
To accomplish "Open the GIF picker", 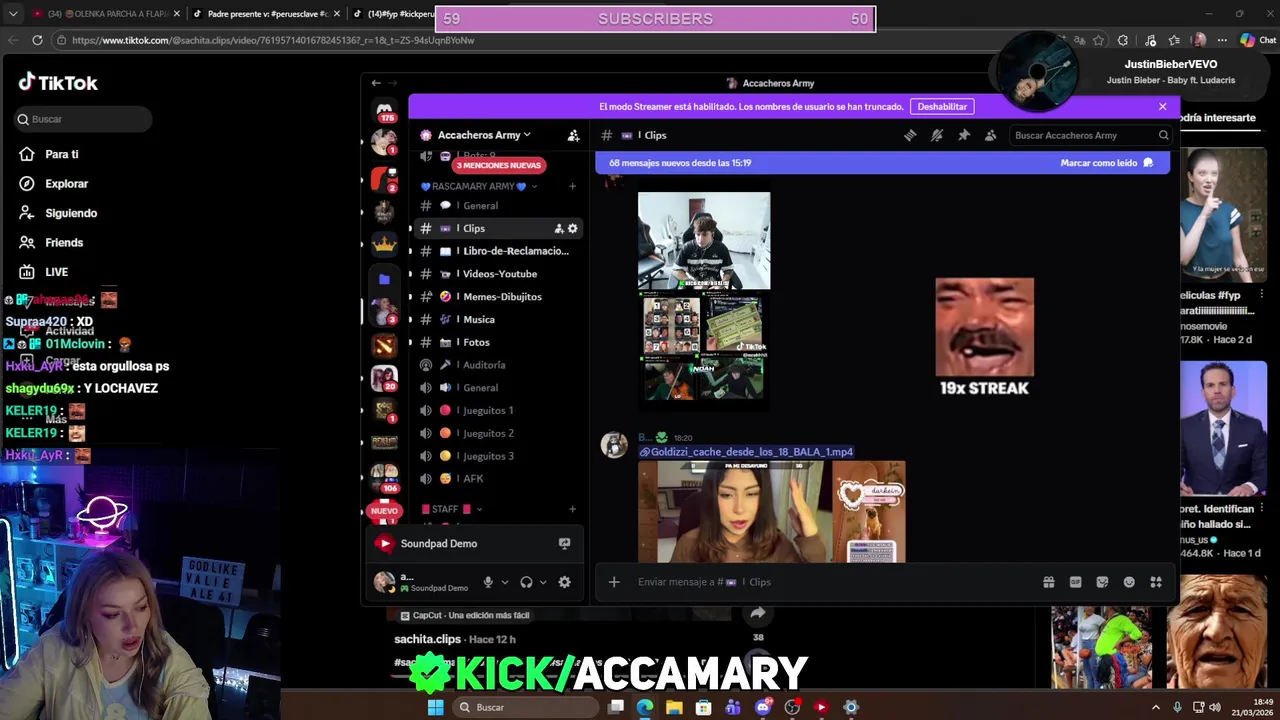I will [1075, 582].
